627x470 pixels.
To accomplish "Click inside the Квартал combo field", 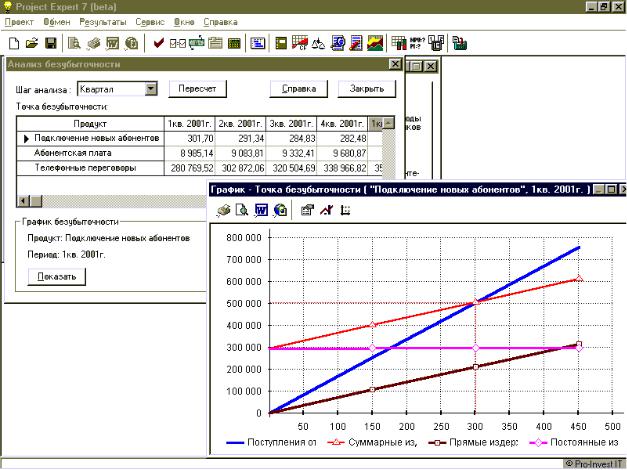I will (x=111, y=89).
